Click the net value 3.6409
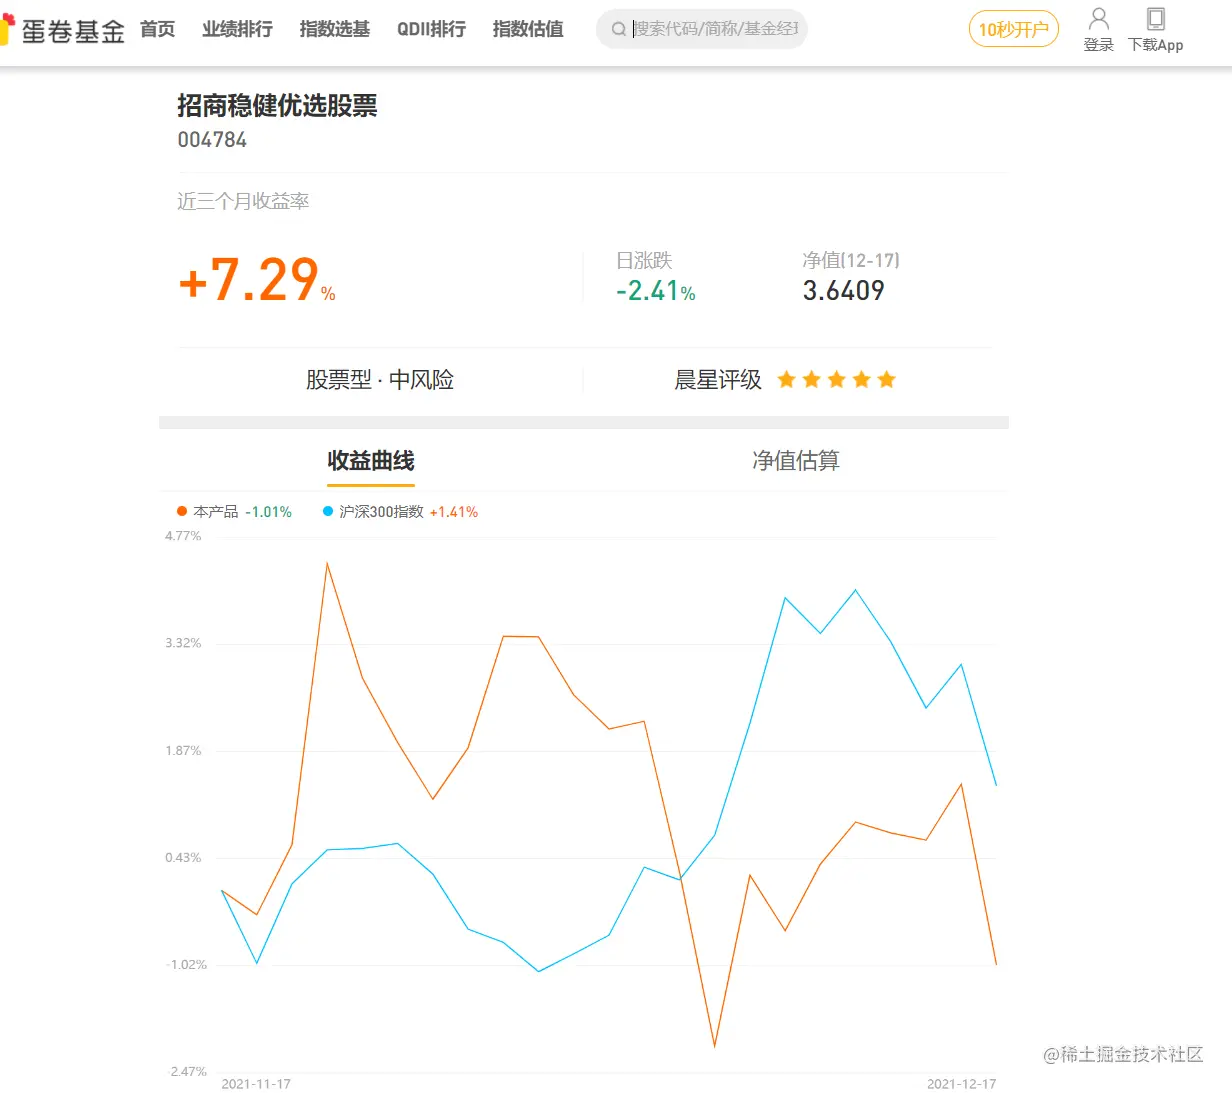The height and width of the screenshot is (1093, 1232). [x=844, y=291]
